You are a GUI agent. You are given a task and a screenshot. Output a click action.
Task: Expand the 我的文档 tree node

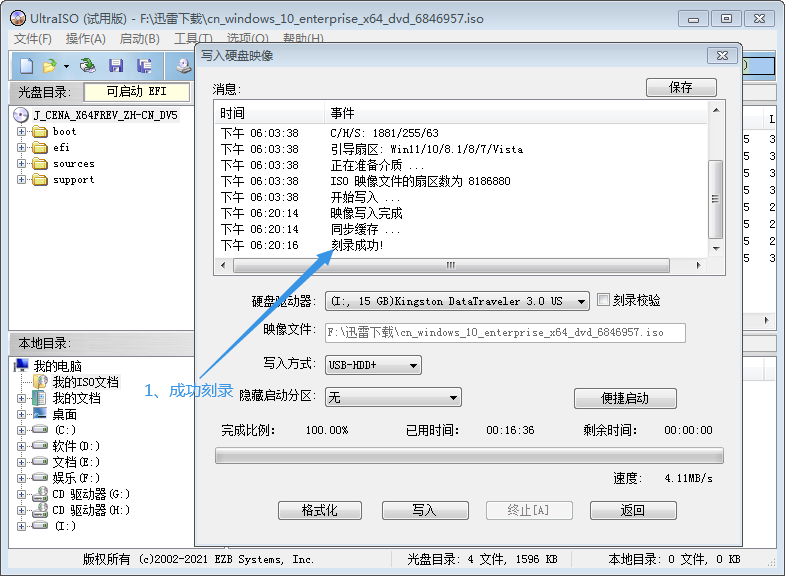click(x=21, y=398)
